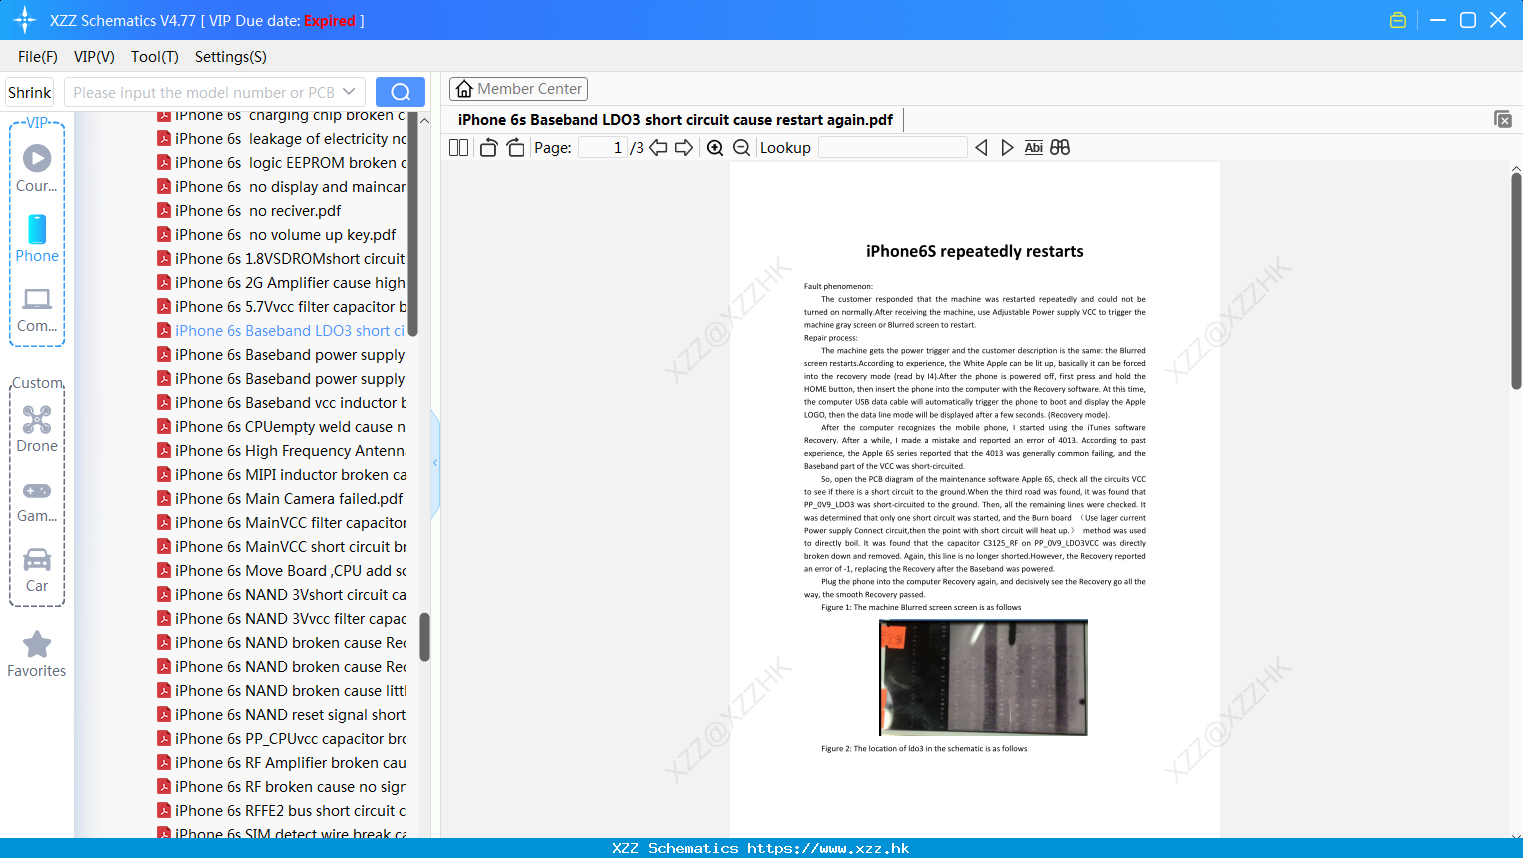Click the PDF viewer vertical scrollbar
The height and width of the screenshot is (858, 1523).
[x=1516, y=280]
